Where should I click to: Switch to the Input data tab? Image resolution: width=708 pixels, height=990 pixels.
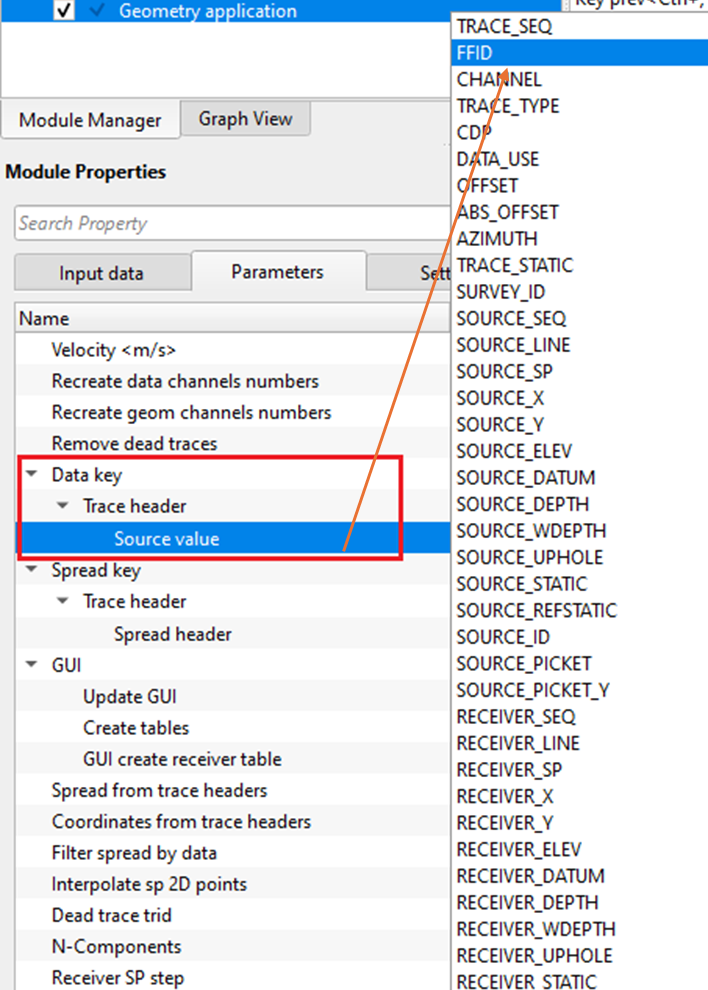[x=101, y=273]
